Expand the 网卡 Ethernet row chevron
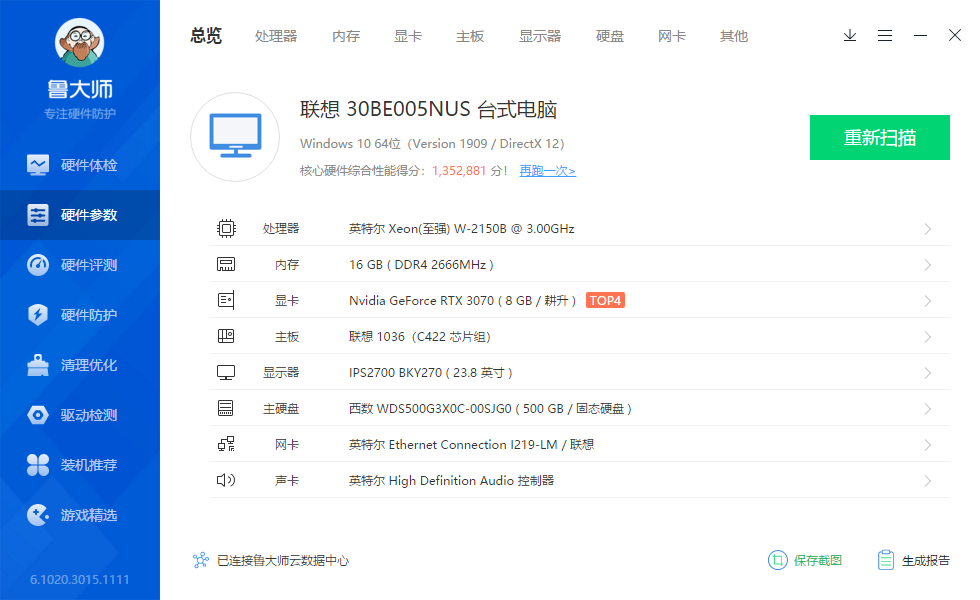This screenshot has height=600, width=980. point(928,445)
